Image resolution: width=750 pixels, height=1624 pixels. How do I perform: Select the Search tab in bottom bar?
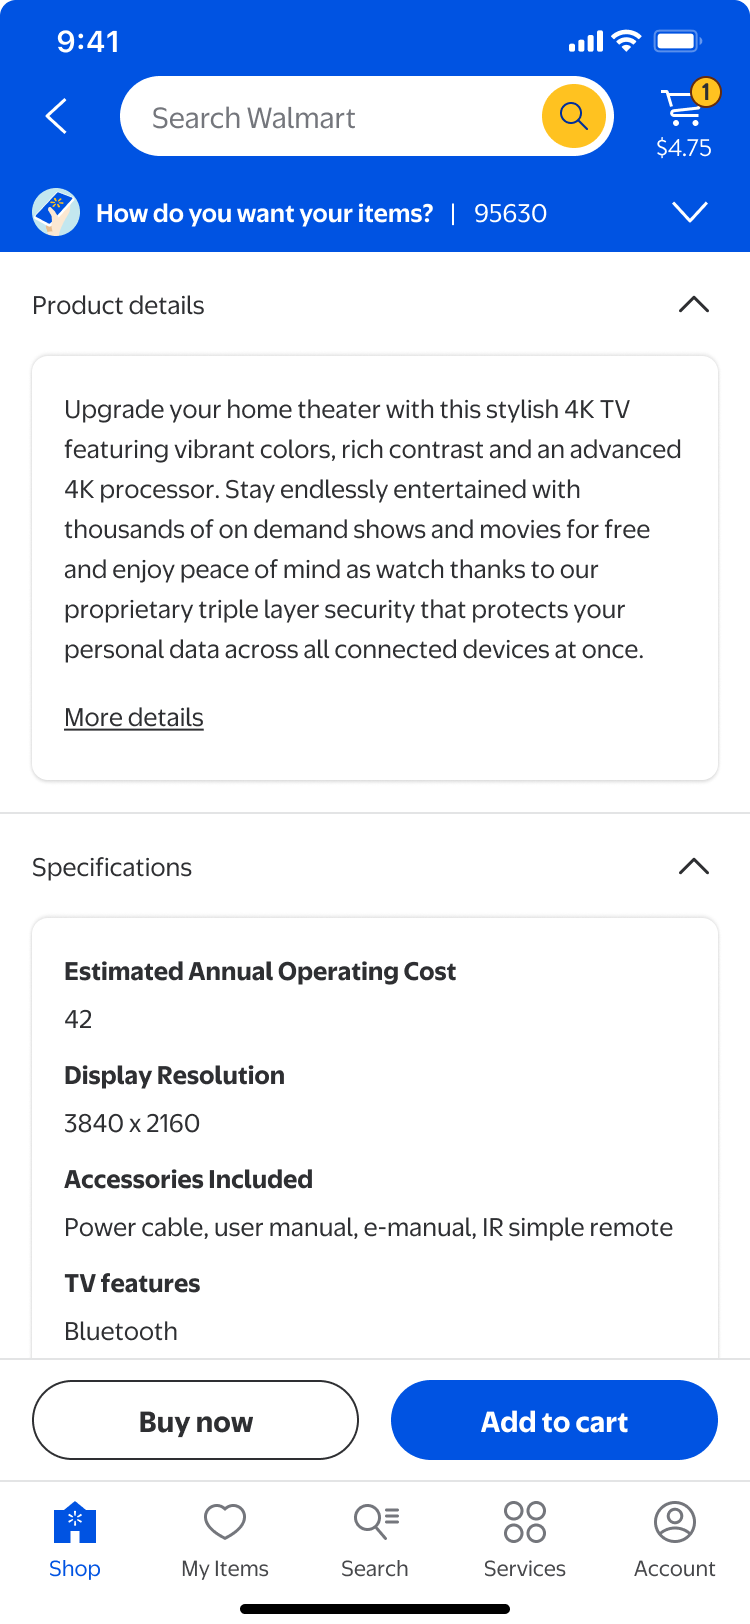[x=375, y=1540]
